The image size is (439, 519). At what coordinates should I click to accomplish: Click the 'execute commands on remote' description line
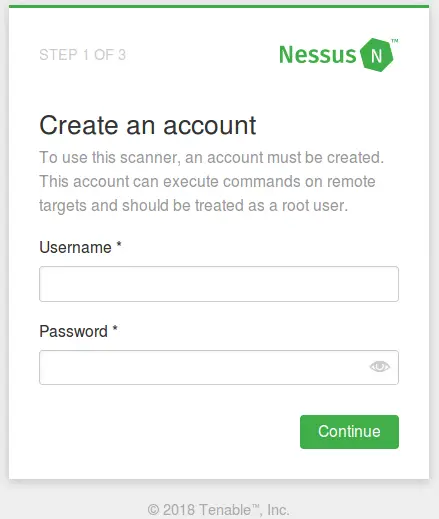pyautogui.click(x=207, y=182)
